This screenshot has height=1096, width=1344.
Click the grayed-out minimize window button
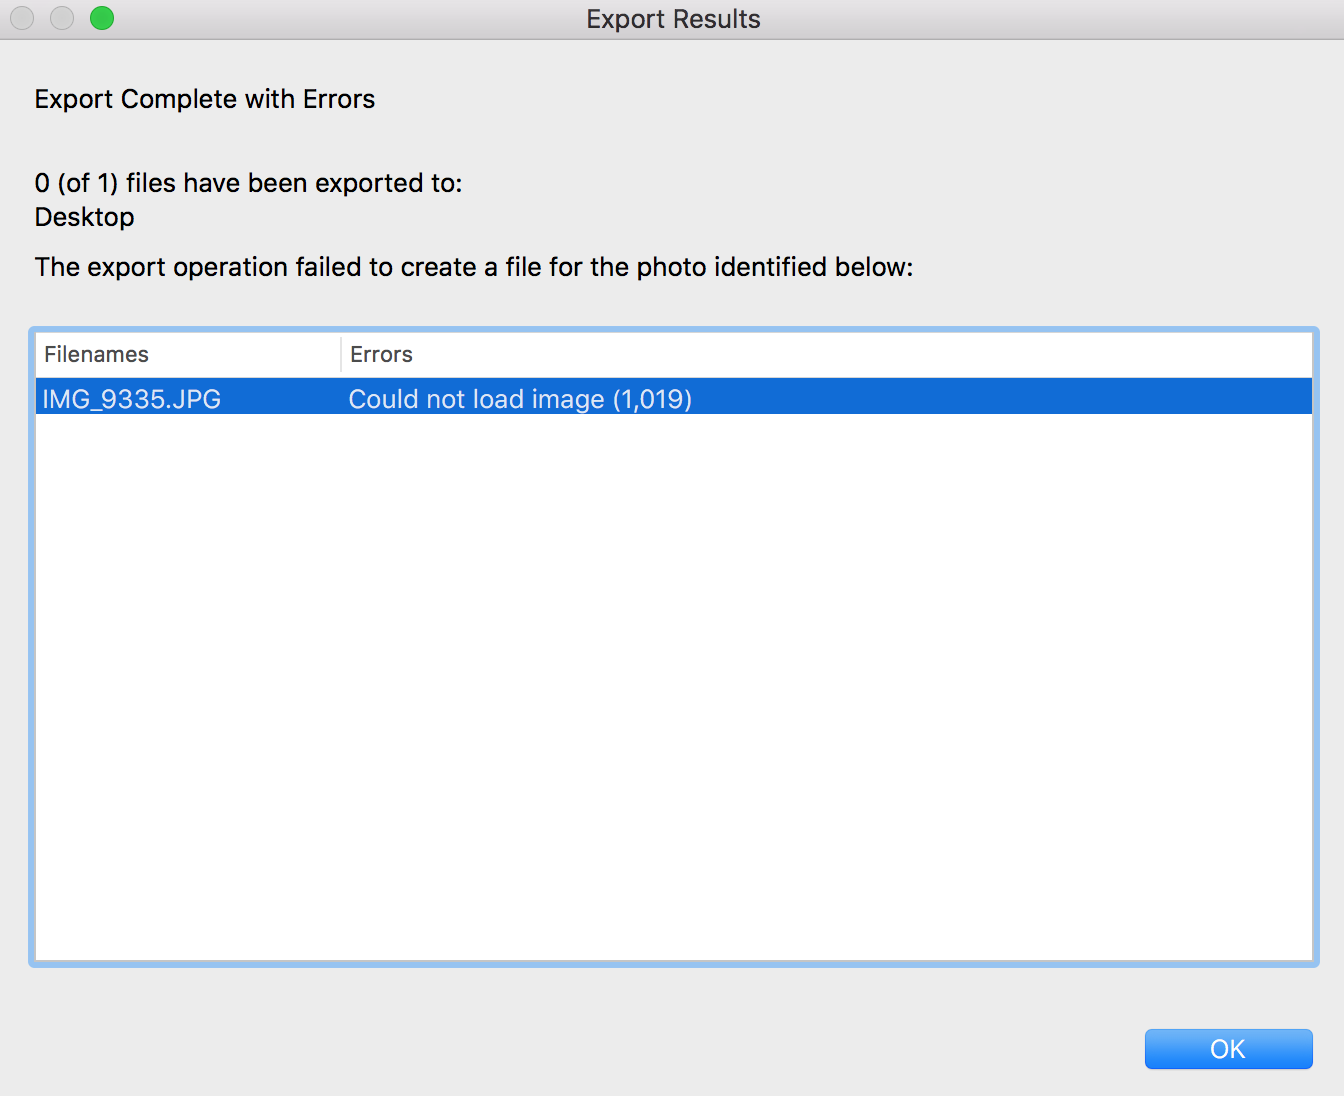coord(62,18)
